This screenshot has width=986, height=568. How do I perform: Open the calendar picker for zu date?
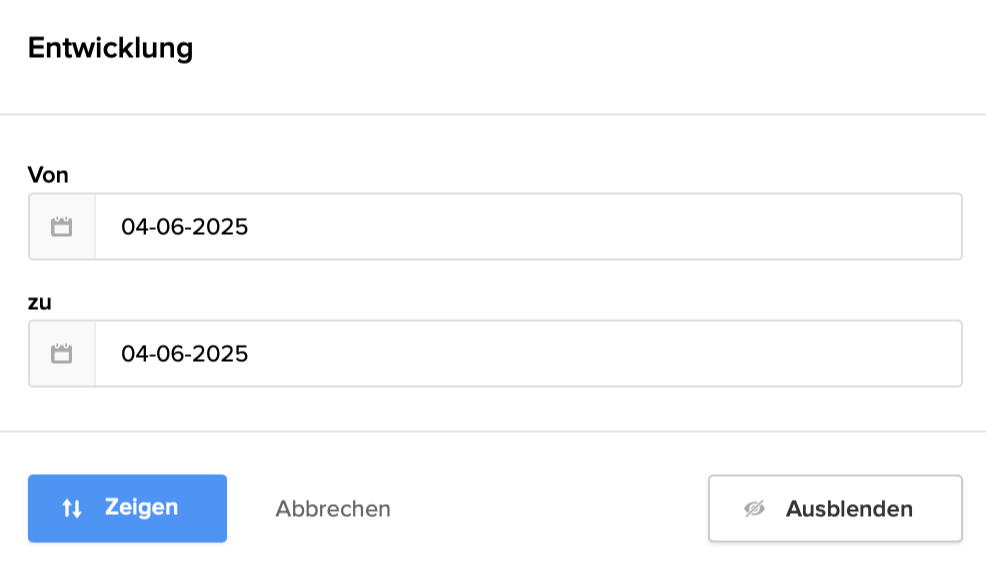pyautogui.click(x=62, y=354)
